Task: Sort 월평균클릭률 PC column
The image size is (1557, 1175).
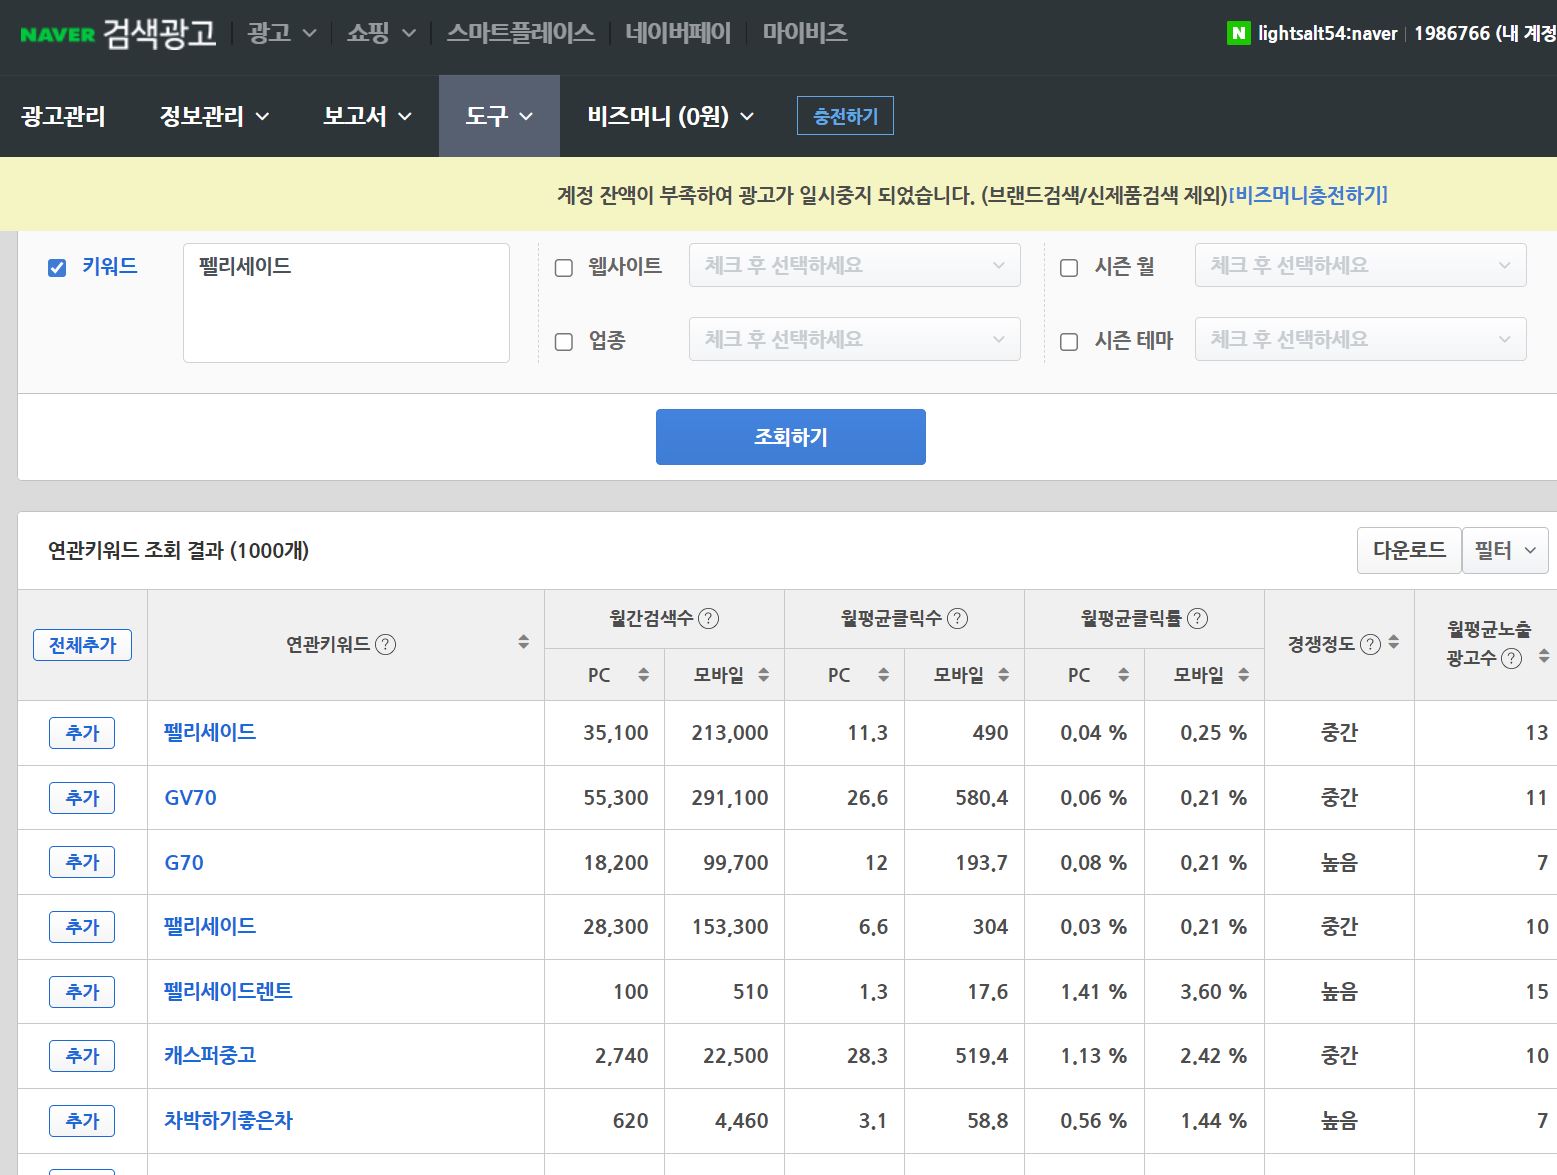Action: 1123,675
